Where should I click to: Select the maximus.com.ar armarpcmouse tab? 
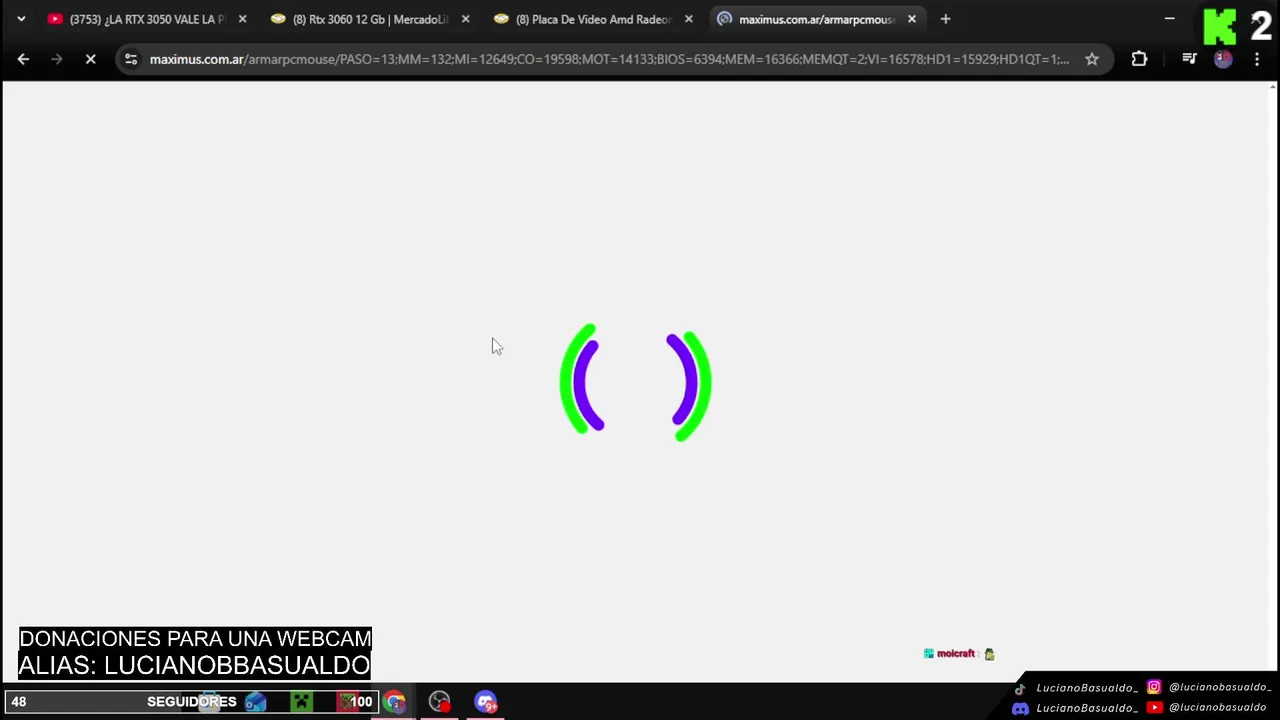point(816,19)
